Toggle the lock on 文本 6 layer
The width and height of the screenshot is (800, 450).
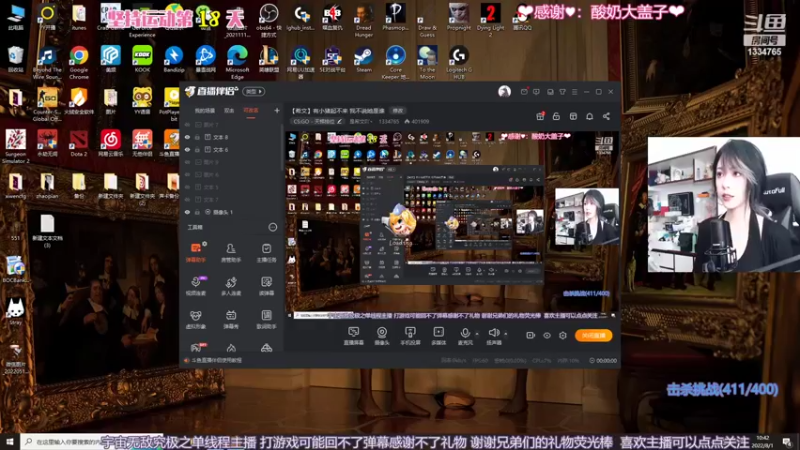tap(197, 149)
